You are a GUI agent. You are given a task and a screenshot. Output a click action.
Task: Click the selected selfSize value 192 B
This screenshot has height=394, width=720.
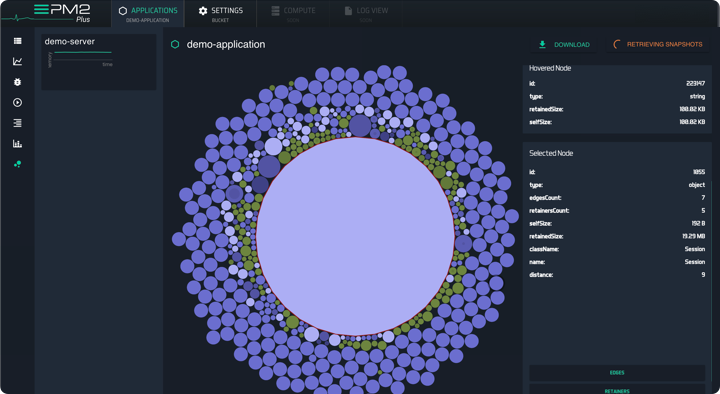click(698, 223)
